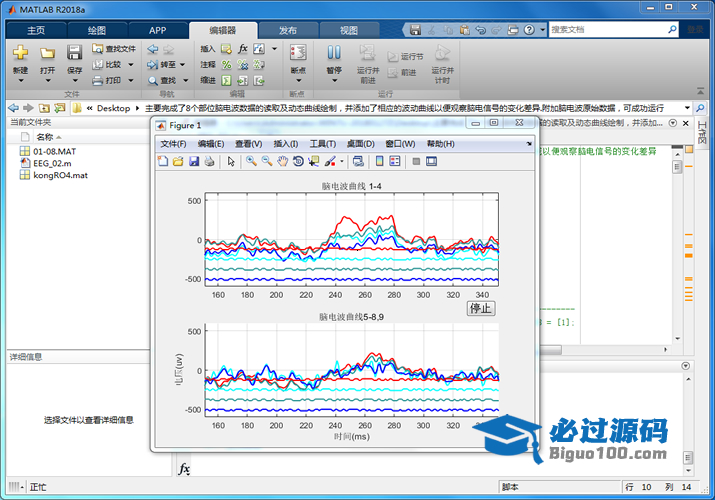Click the 查找 (Find) magnifier button
Screen dimensions: 715x500
pyautogui.click(x=162, y=81)
